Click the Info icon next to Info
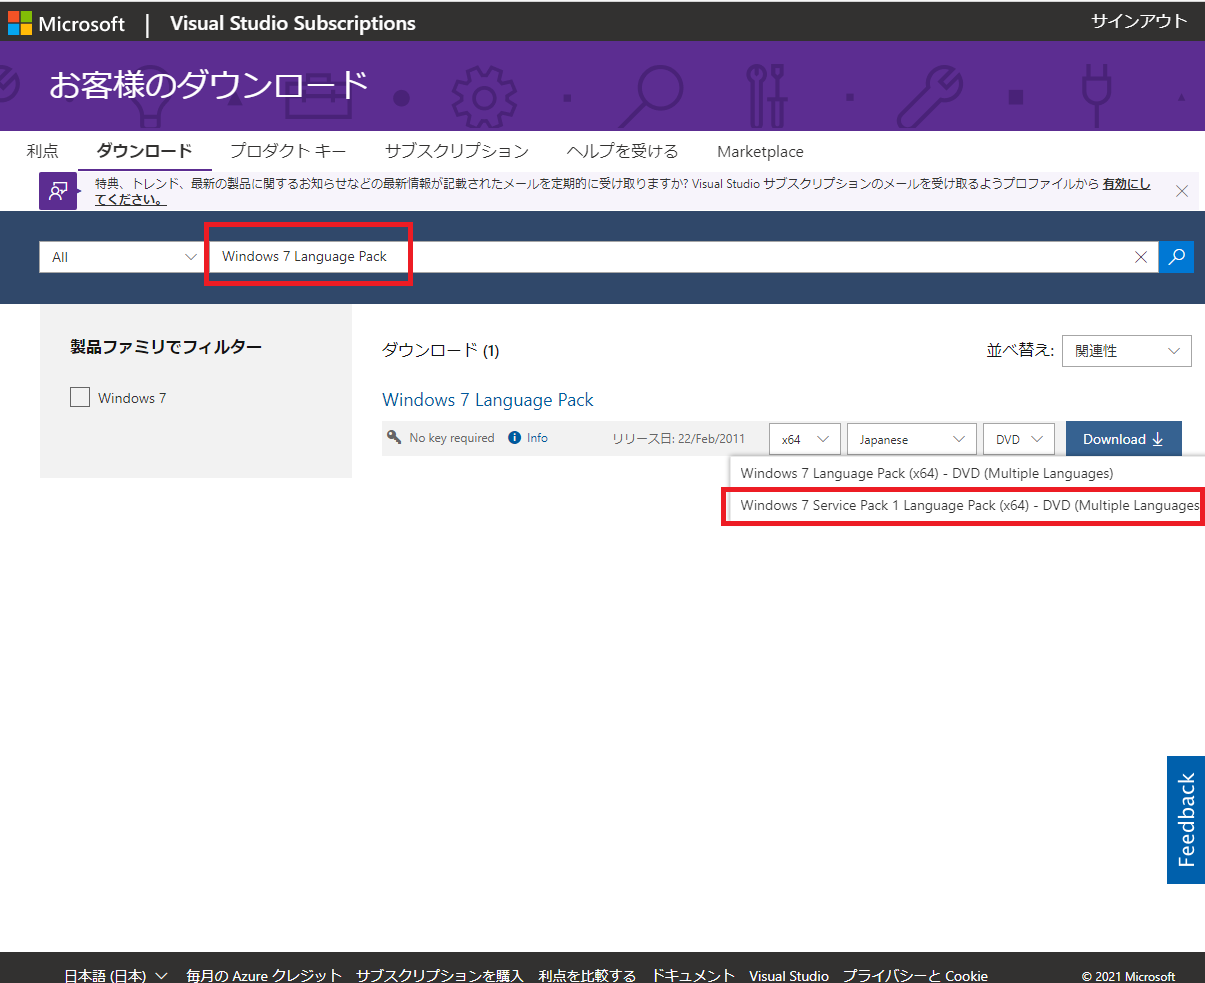Screen dimensions: 1205x983 coord(515,438)
